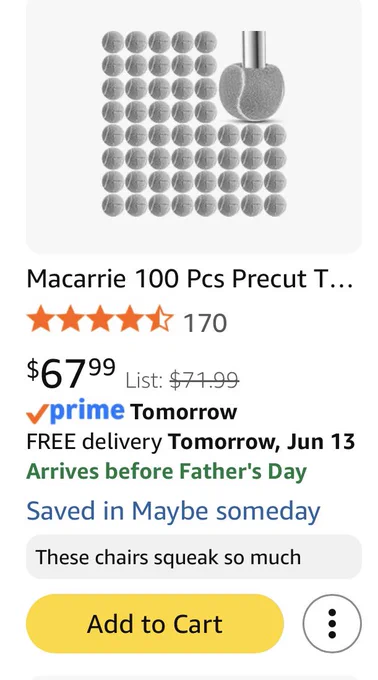
Task: Edit the 'These chairs squeak so much' note
Action: click(x=194, y=557)
